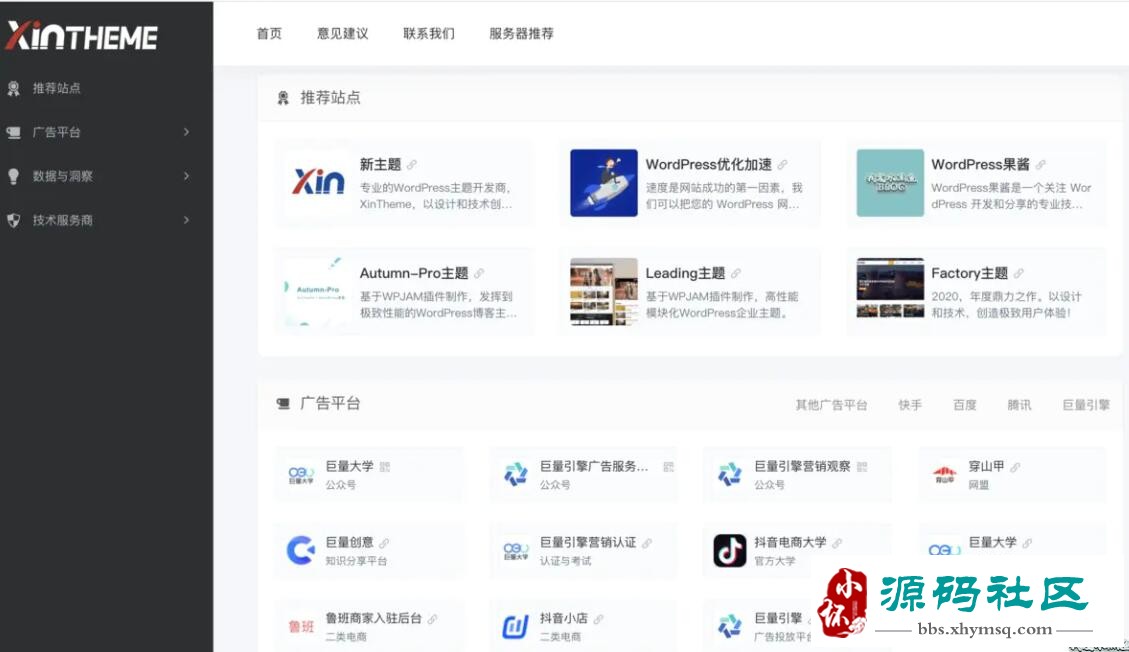Click the medal icon beside sidebar 推荐站点
This screenshot has height=652, width=1129.
click(13, 89)
